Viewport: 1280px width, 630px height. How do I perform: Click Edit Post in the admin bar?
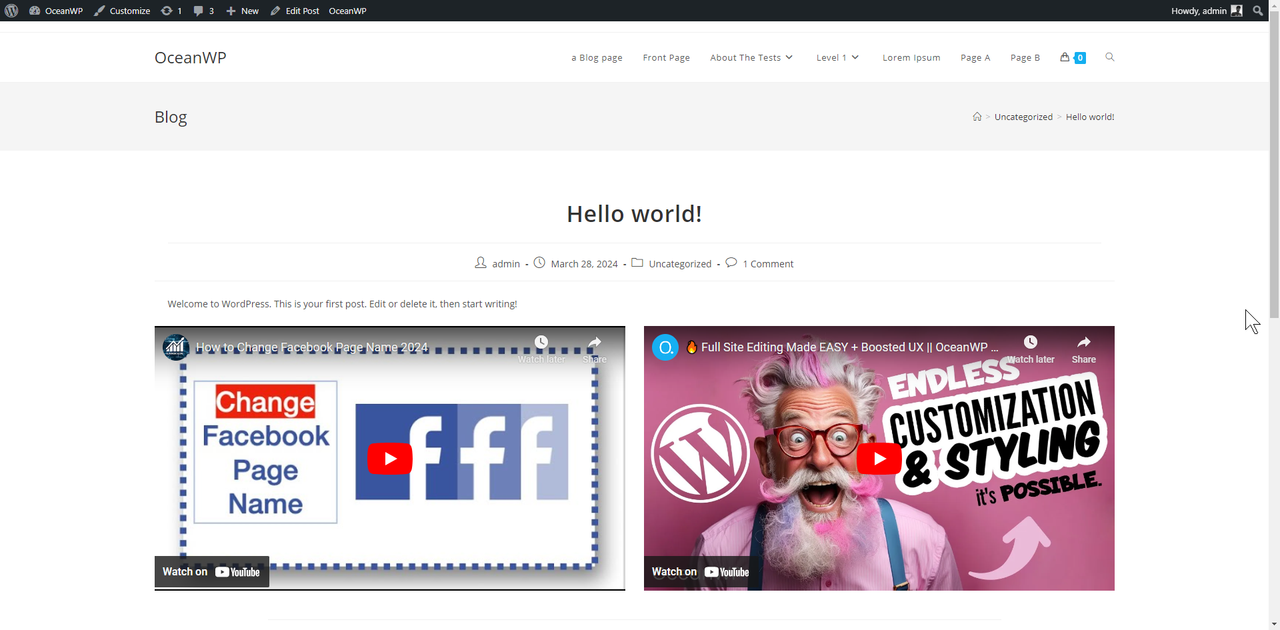tap(295, 10)
